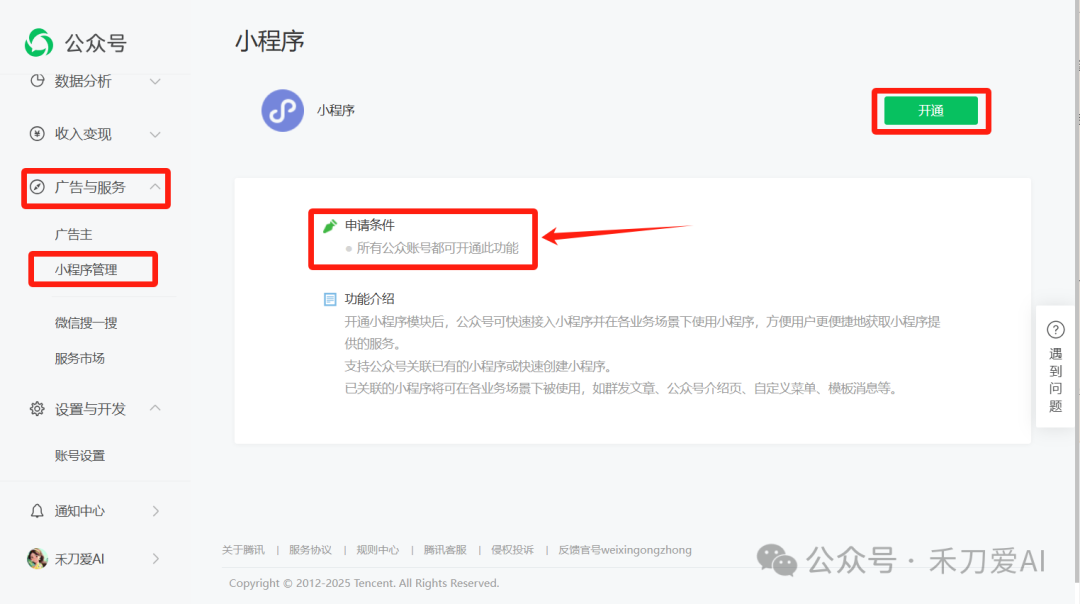
Task: Select 广告主 in the sidebar
Action: (x=74, y=235)
